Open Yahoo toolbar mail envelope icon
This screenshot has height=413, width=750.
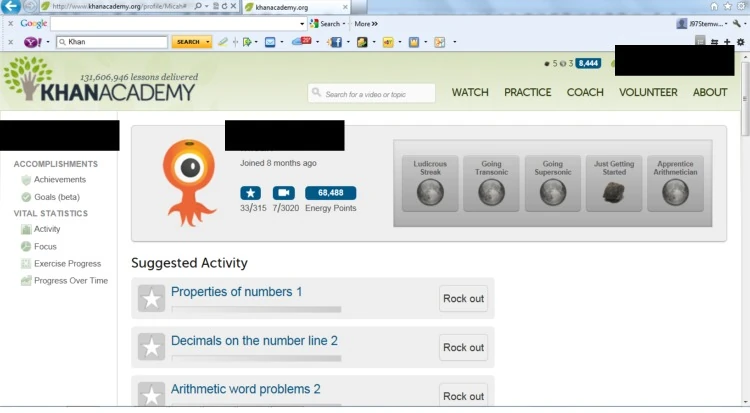270,42
